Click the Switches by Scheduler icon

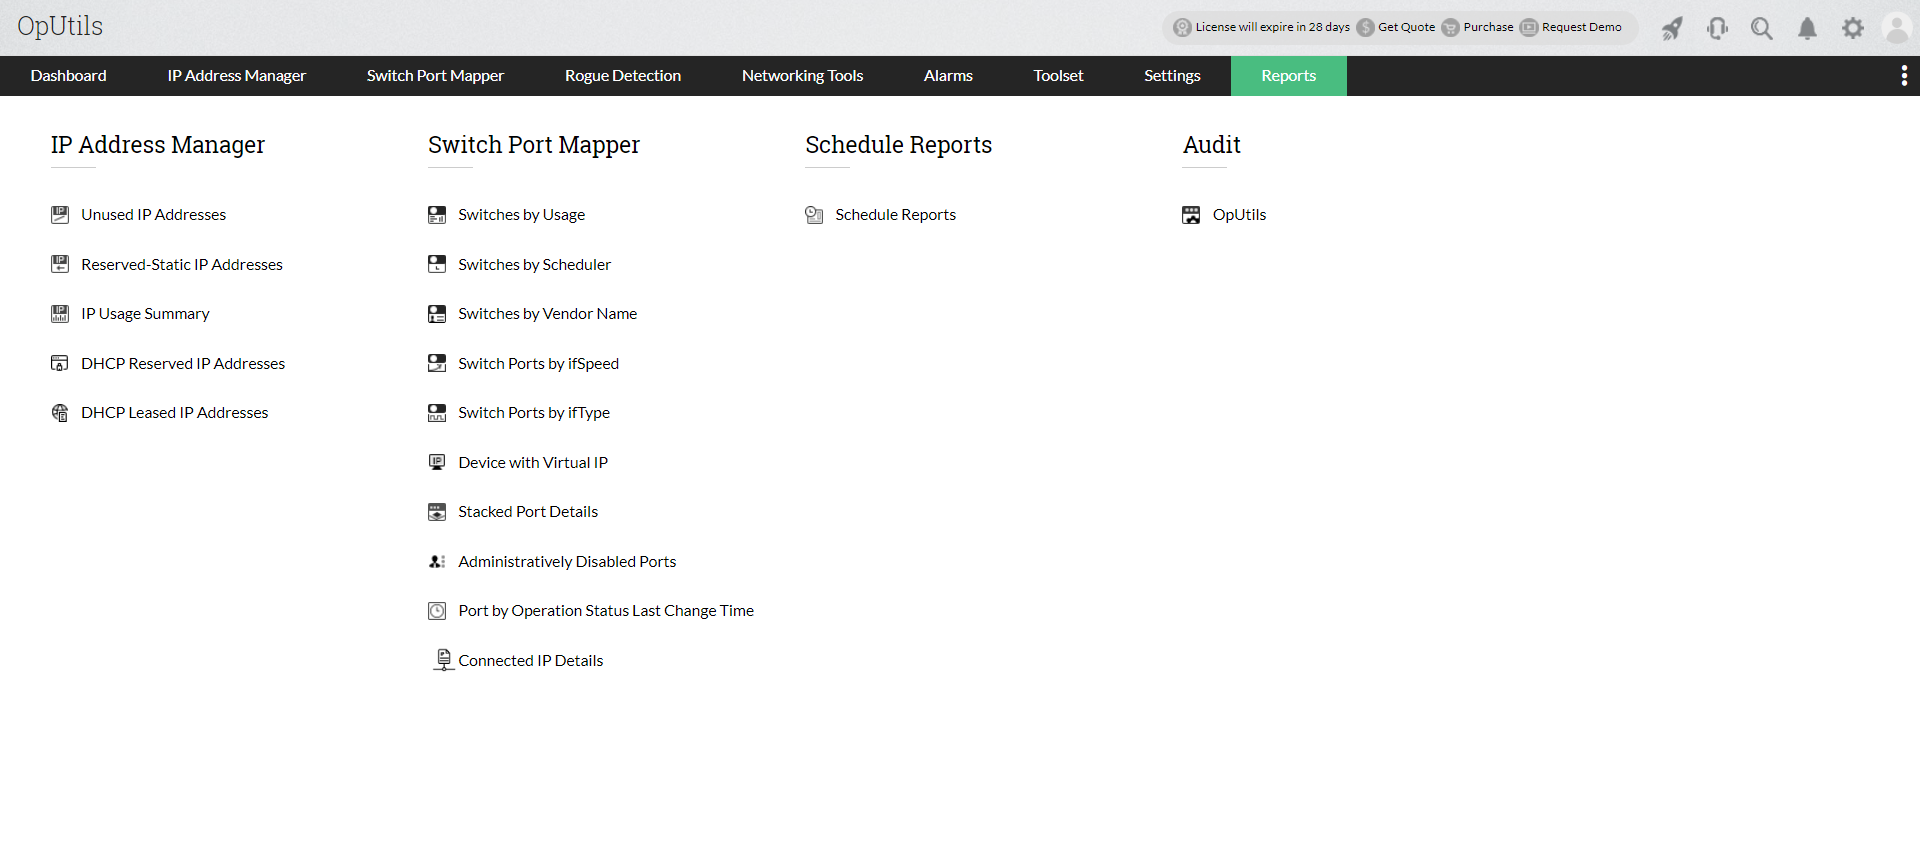coord(437,264)
